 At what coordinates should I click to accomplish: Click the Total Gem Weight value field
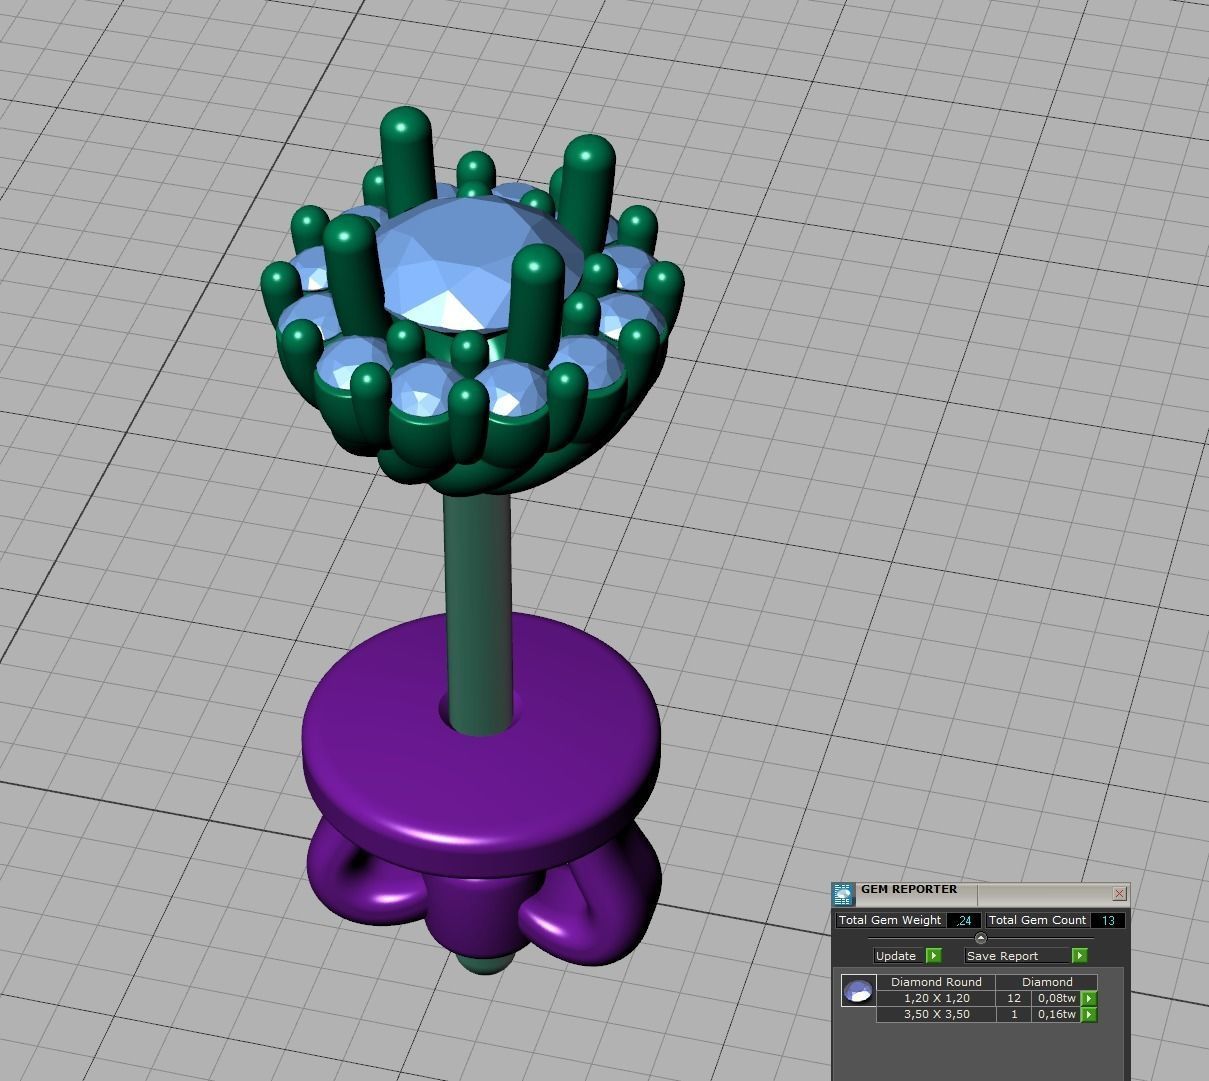[964, 920]
